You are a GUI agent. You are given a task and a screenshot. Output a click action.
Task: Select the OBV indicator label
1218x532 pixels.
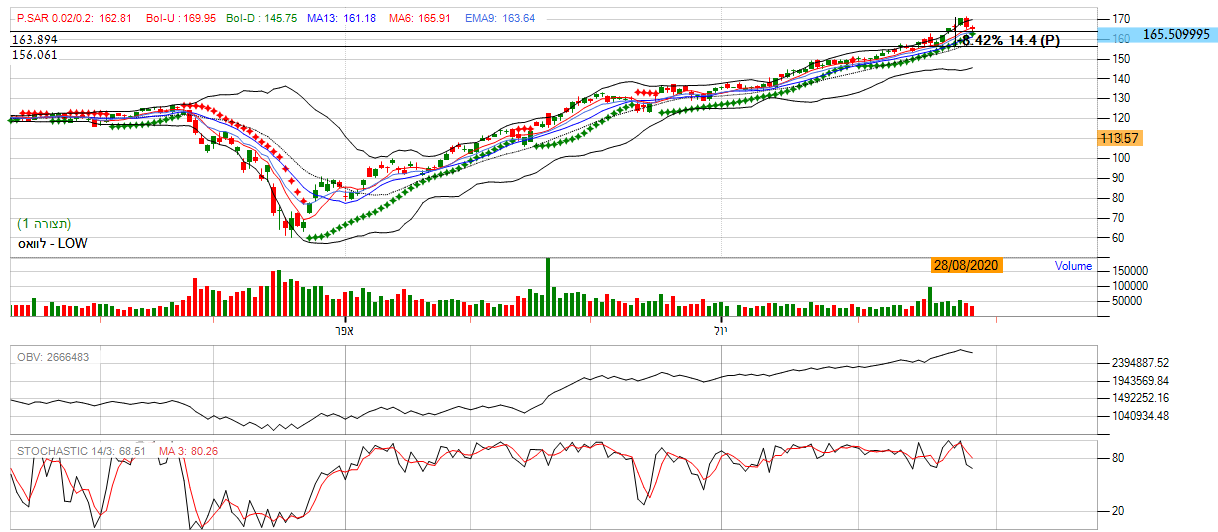(53, 357)
